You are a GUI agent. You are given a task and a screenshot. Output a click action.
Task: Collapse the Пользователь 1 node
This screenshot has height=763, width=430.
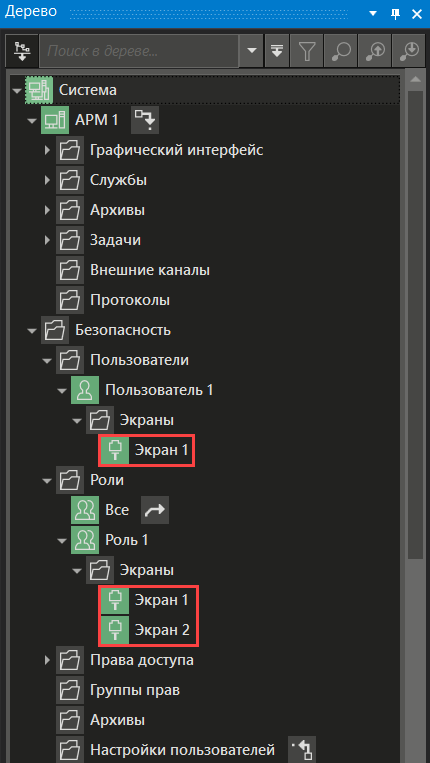point(62,391)
